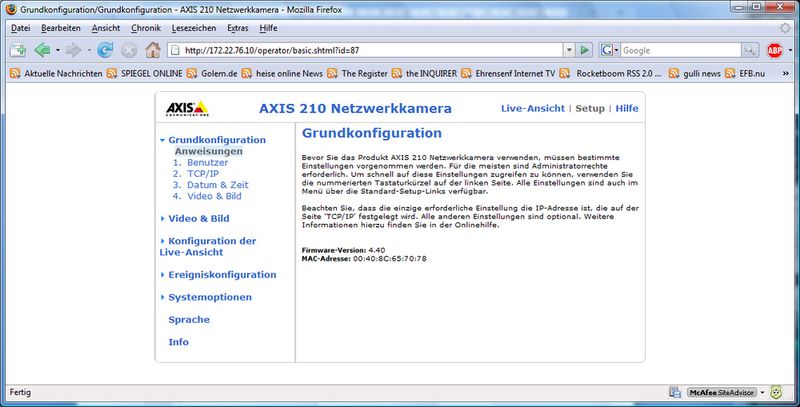Open Ehrensenf Internet TV bookmark

pos(515,73)
